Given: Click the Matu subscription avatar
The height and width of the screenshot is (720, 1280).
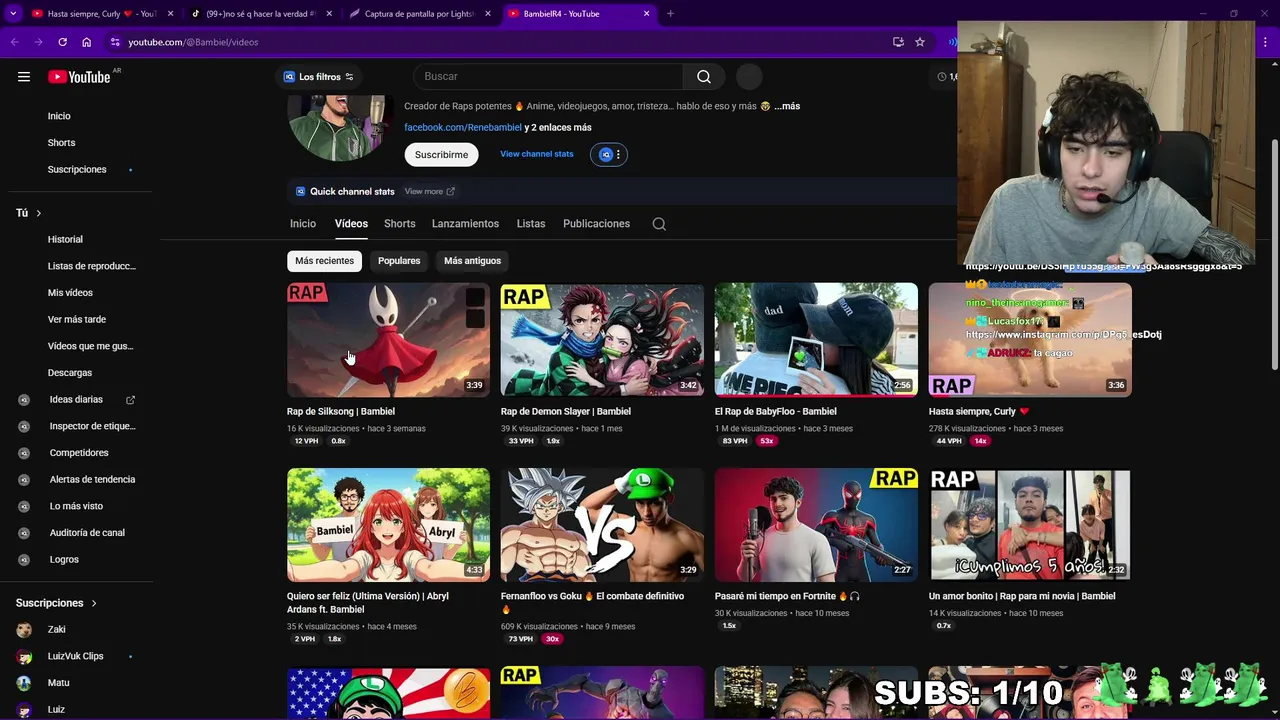Looking at the screenshot, I should coord(24,683).
